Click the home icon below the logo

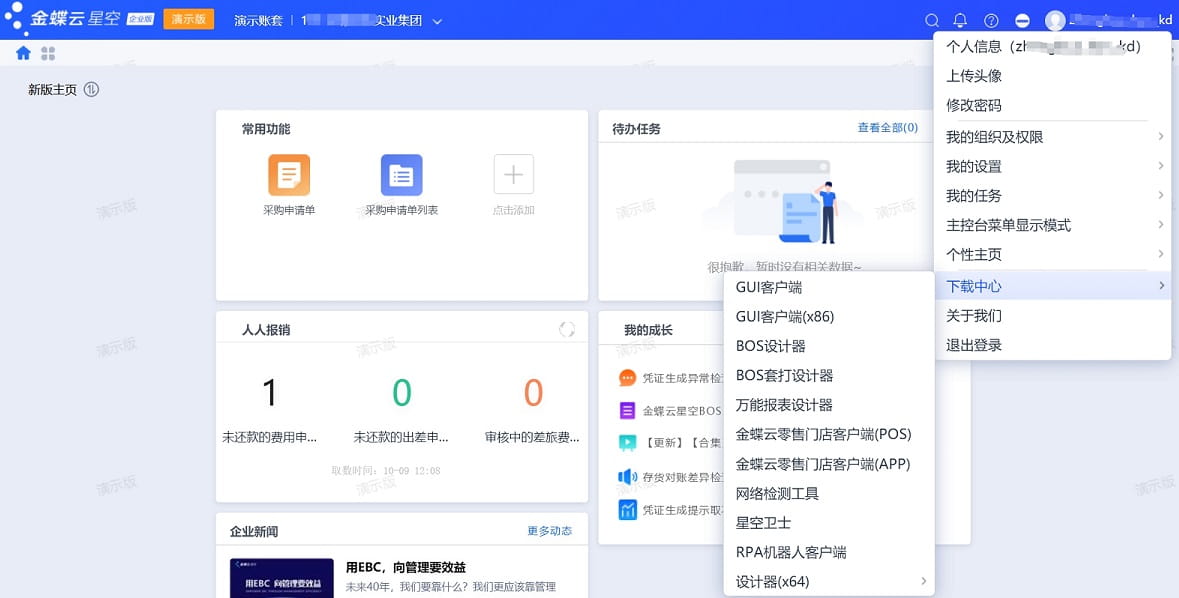tap(23, 53)
